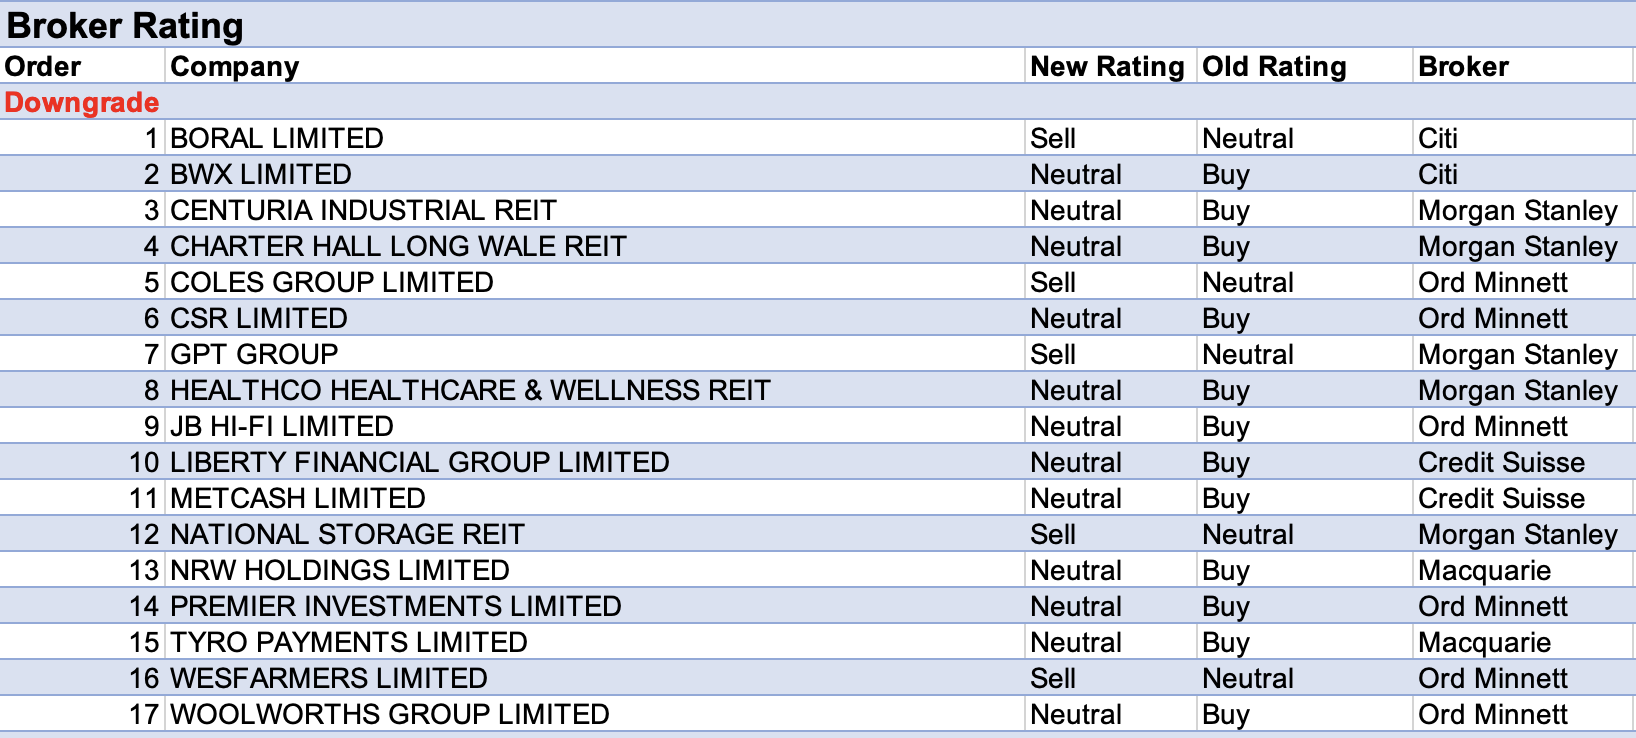Click the Old Rating column header
Image resolution: width=1636 pixels, height=738 pixels.
pos(1274,67)
